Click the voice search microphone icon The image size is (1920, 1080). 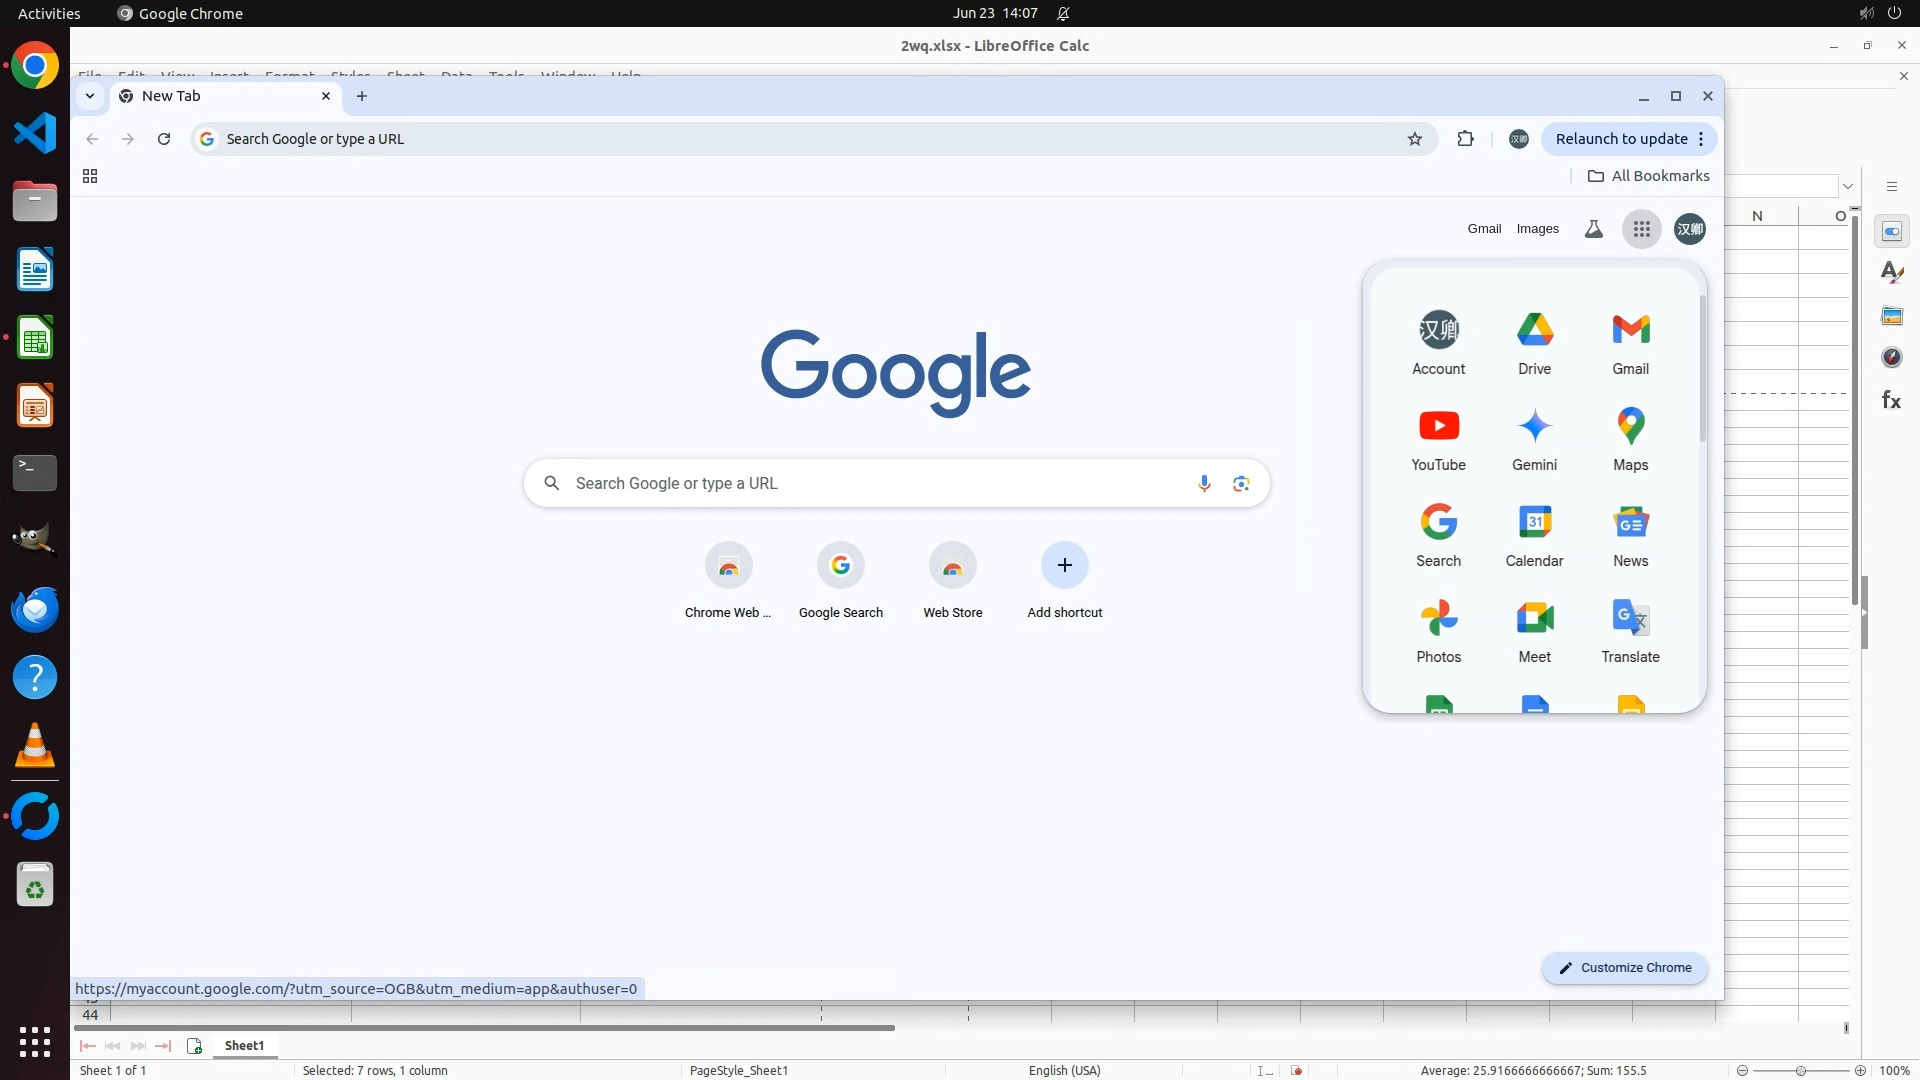click(x=1204, y=483)
